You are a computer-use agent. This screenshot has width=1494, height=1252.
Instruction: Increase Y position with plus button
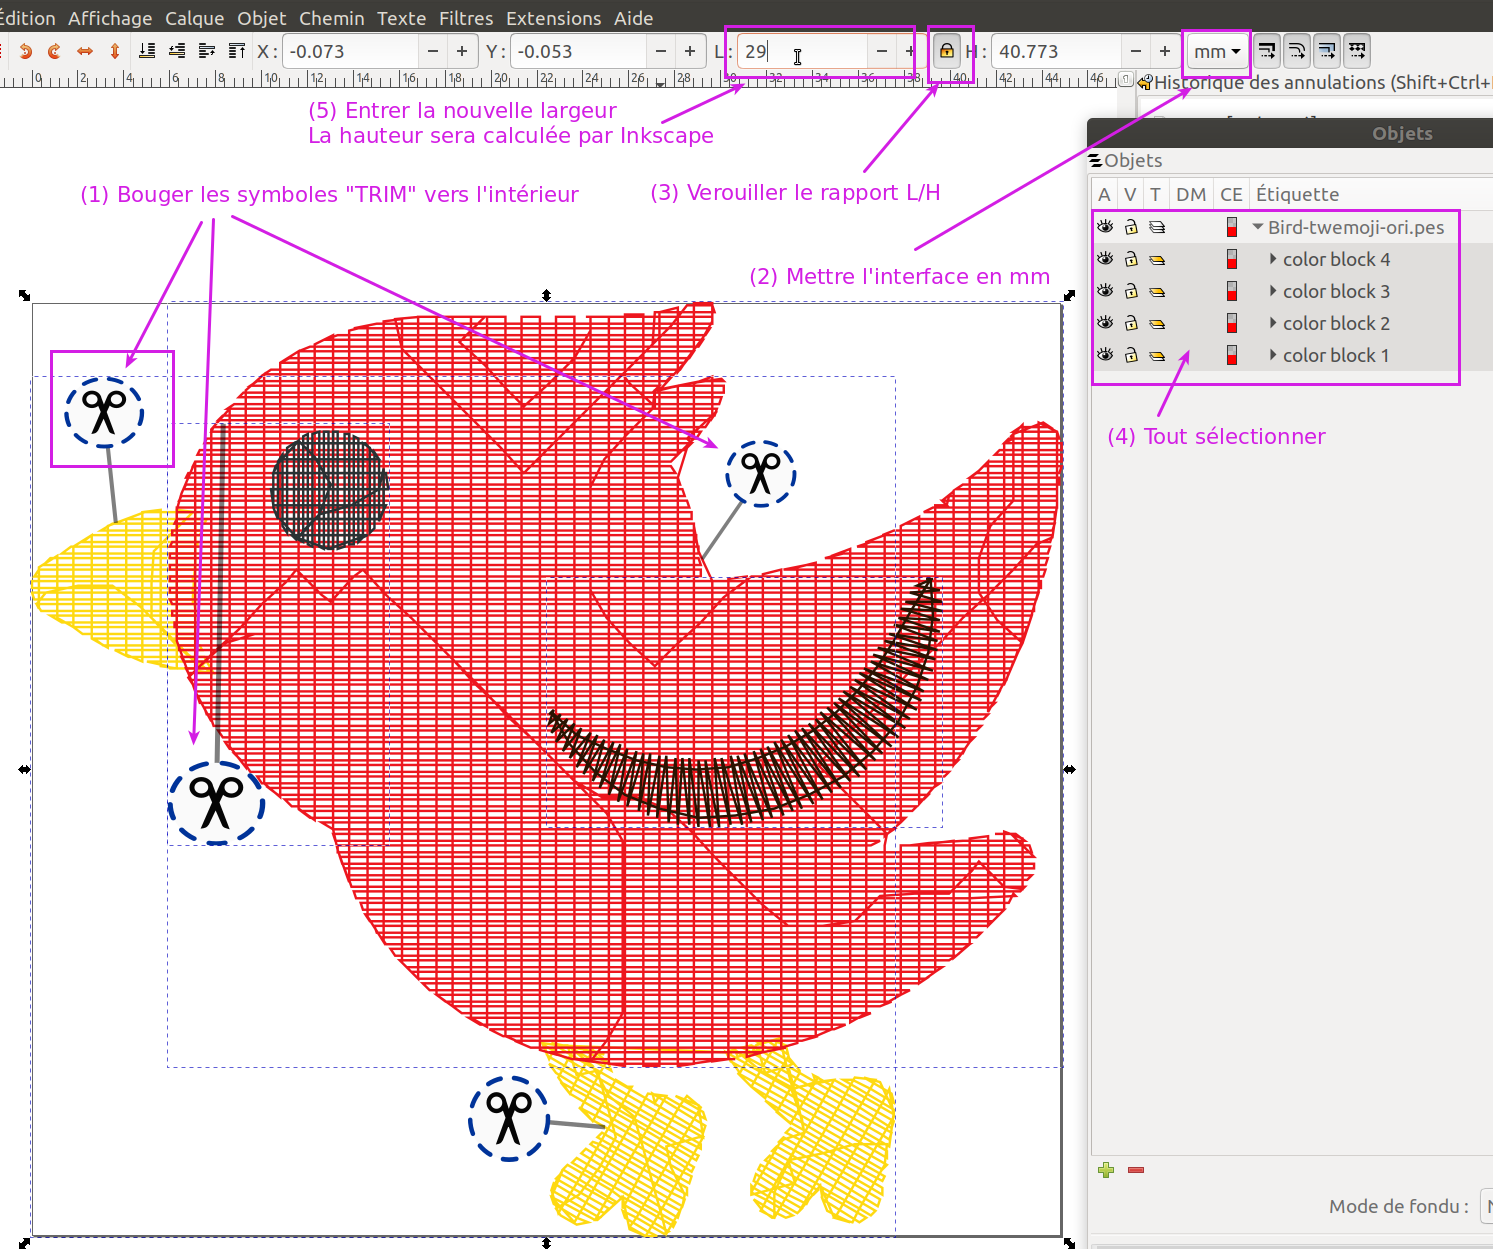(x=690, y=51)
